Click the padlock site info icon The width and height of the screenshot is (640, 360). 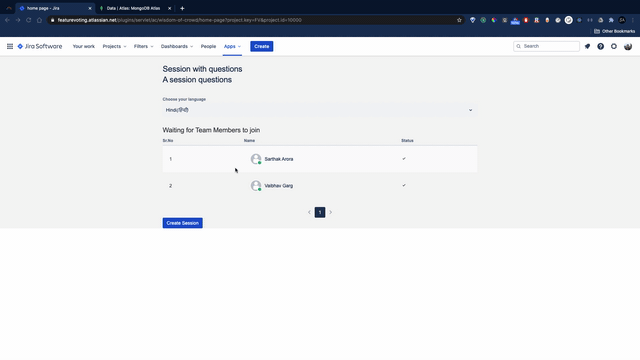point(53,20)
